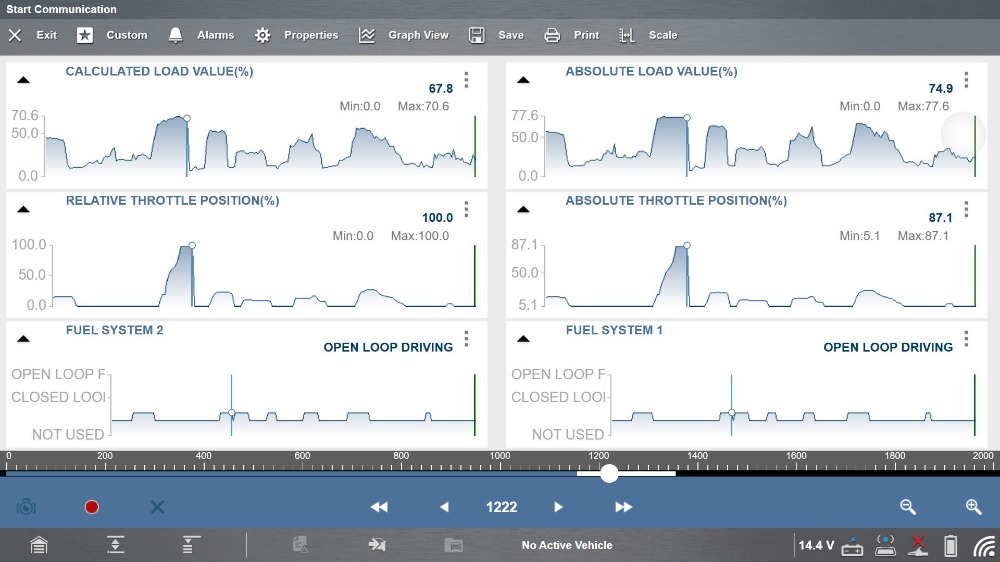Skip forward with fast-forward double arrow

[x=623, y=507]
